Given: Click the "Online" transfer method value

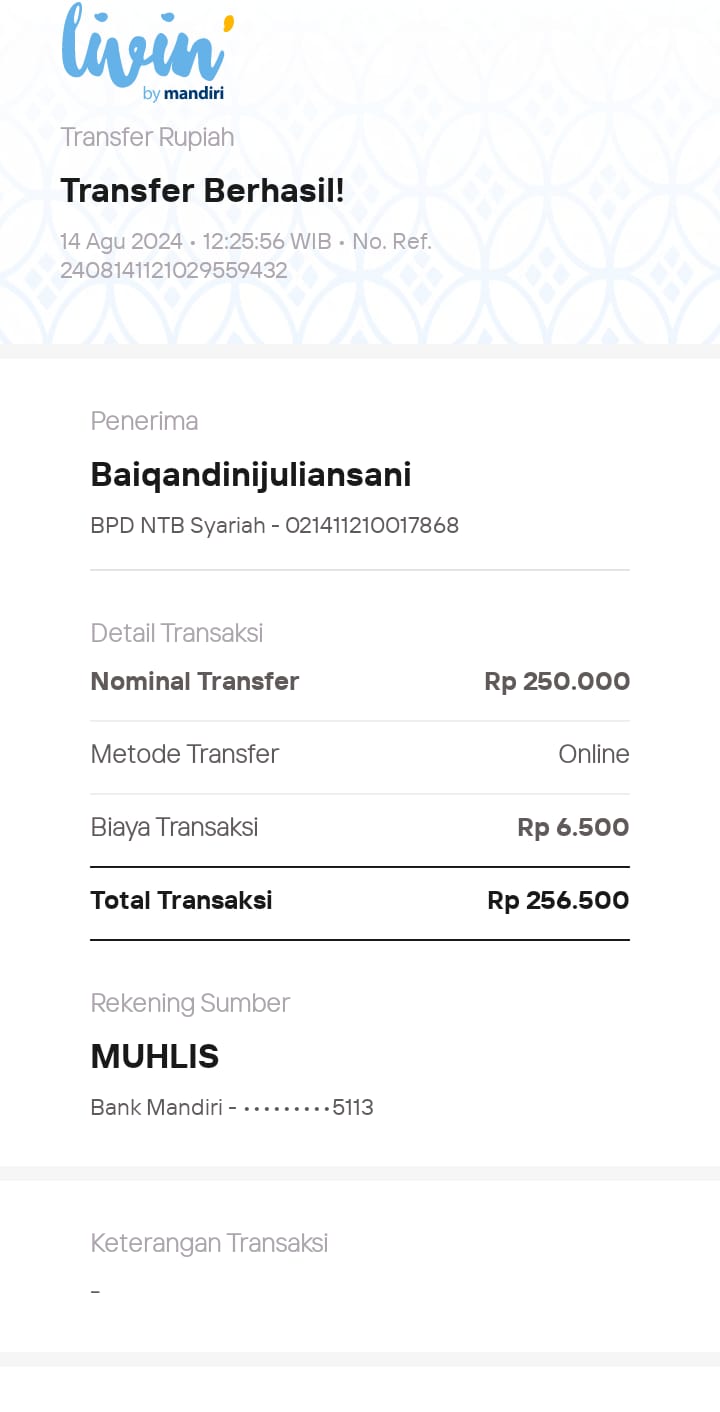Looking at the screenshot, I should tap(594, 754).
